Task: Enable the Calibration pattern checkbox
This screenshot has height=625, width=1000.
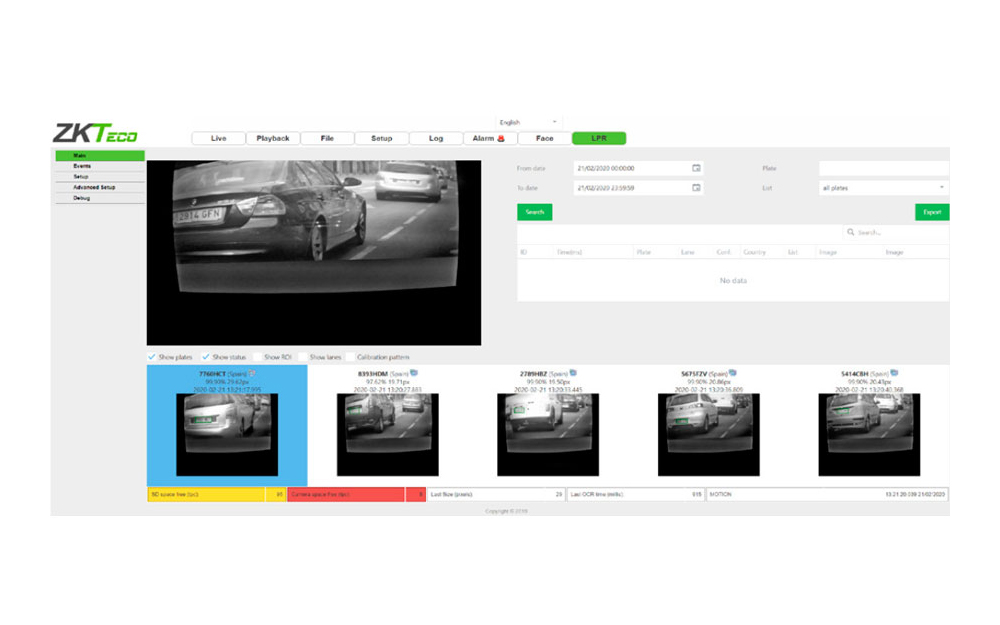Action: pyautogui.click(x=350, y=357)
